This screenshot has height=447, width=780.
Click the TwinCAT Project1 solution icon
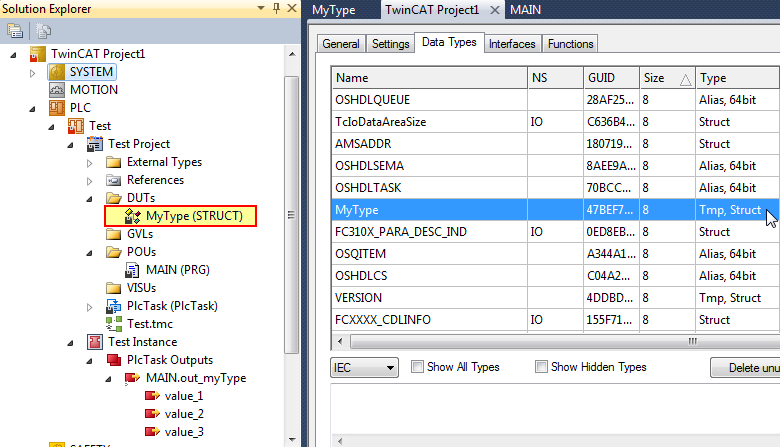pyautogui.click(x=38, y=54)
